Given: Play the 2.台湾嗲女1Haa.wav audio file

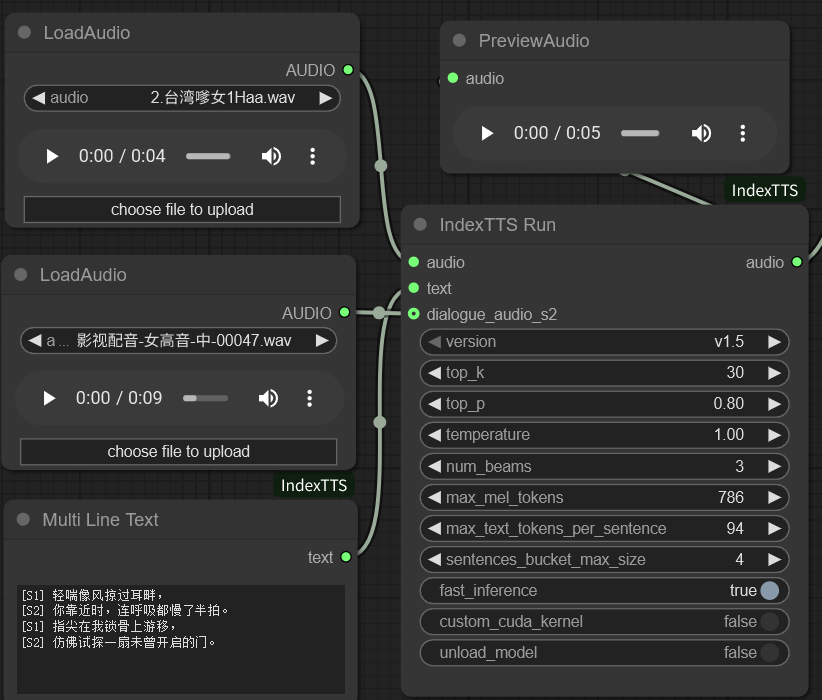Looking at the screenshot, I should [x=52, y=156].
